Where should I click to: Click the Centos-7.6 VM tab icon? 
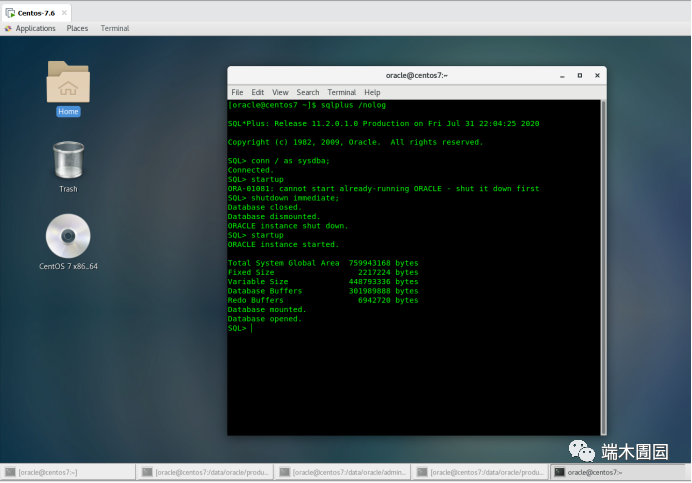pos(10,13)
